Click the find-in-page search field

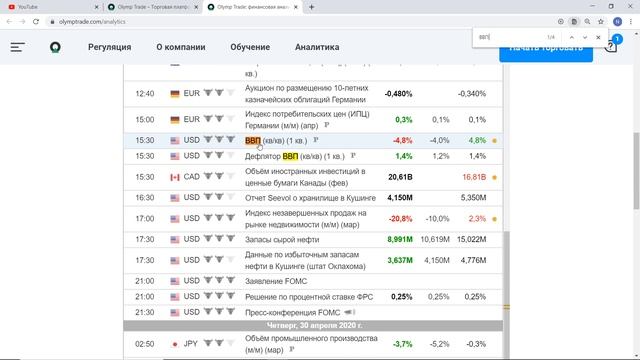510,37
